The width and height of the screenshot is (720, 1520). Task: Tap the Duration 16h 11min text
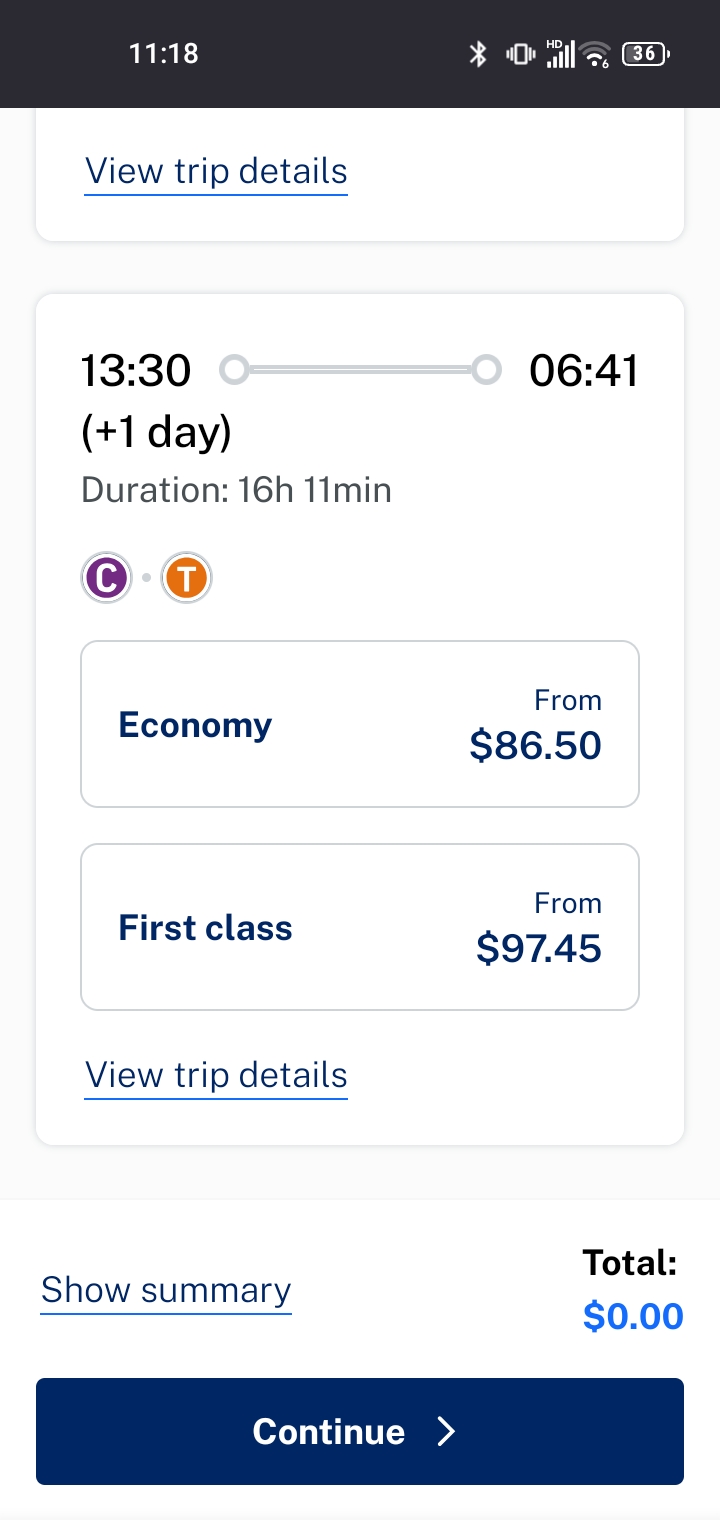pos(236,490)
